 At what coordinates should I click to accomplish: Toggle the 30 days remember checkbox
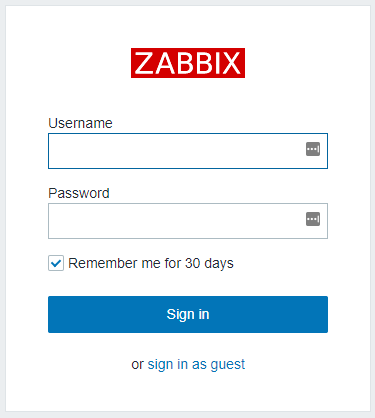click(x=56, y=263)
